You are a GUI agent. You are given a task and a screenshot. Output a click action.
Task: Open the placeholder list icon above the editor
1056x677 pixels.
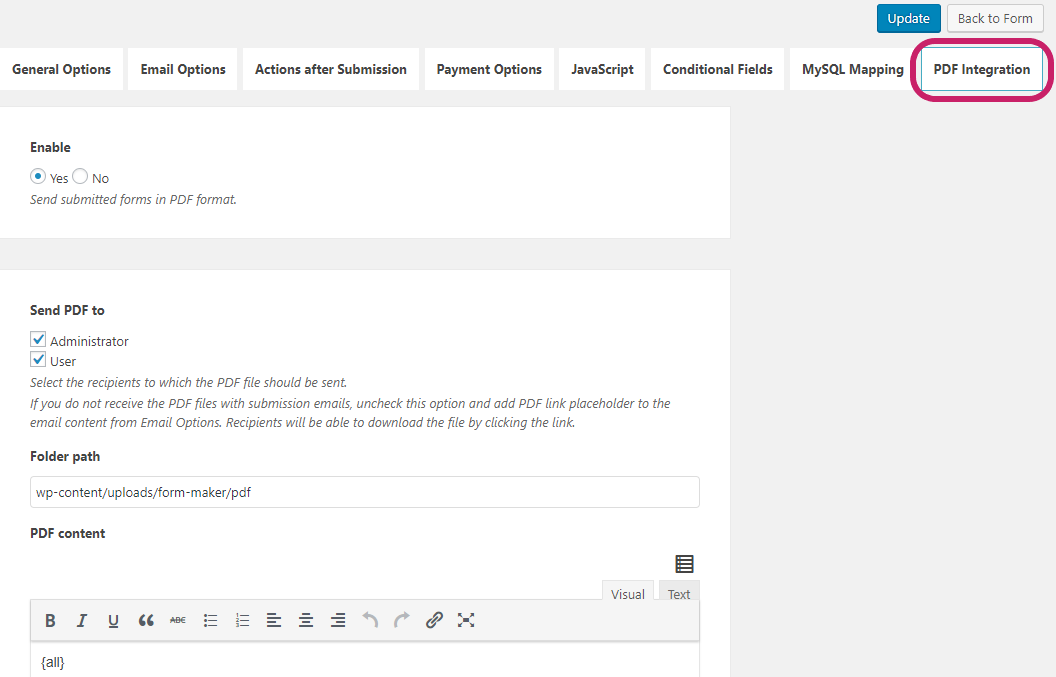[x=684, y=564]
